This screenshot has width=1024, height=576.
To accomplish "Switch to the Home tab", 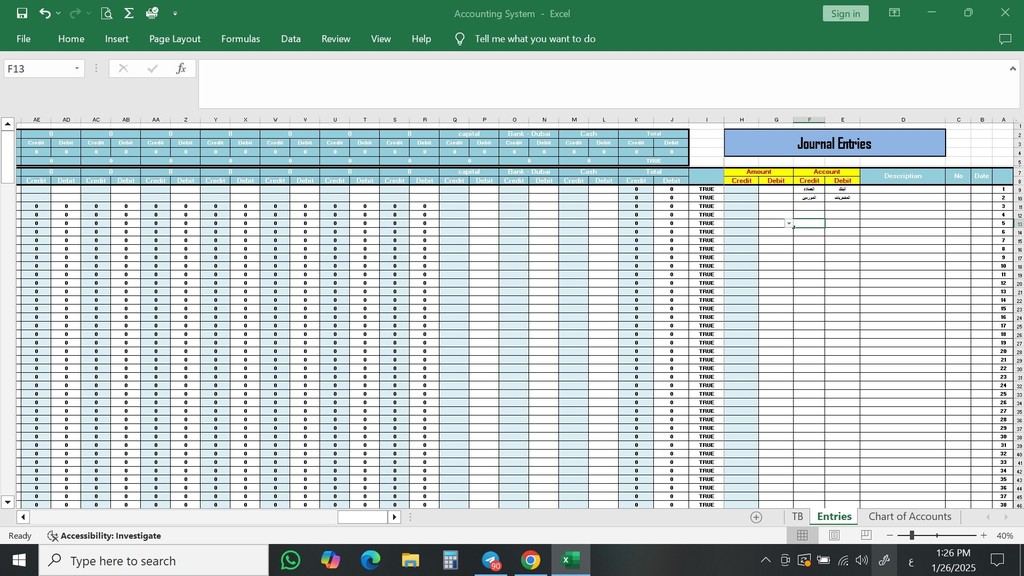I will click(71, 39).
